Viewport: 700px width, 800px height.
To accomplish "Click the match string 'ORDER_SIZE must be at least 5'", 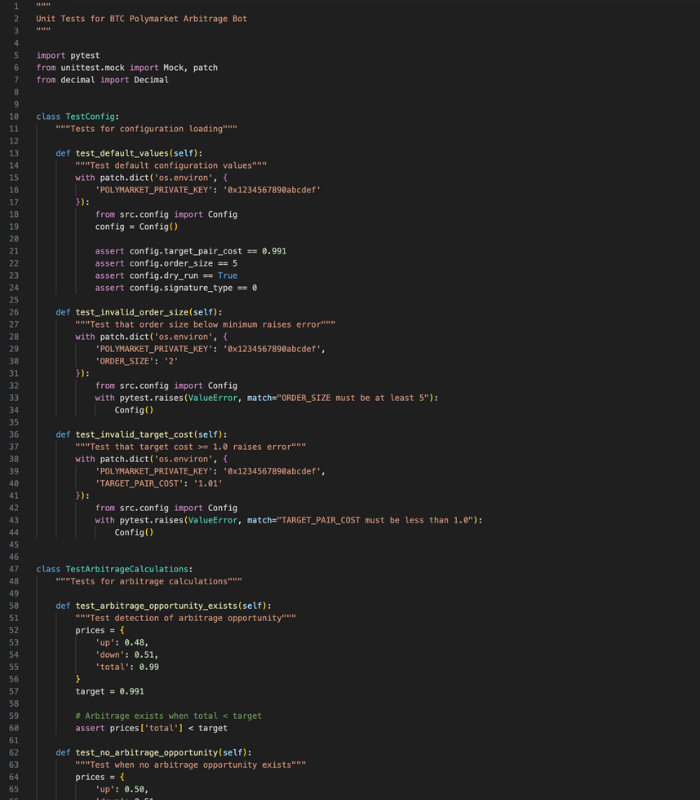I will click(x=355, y=398).
